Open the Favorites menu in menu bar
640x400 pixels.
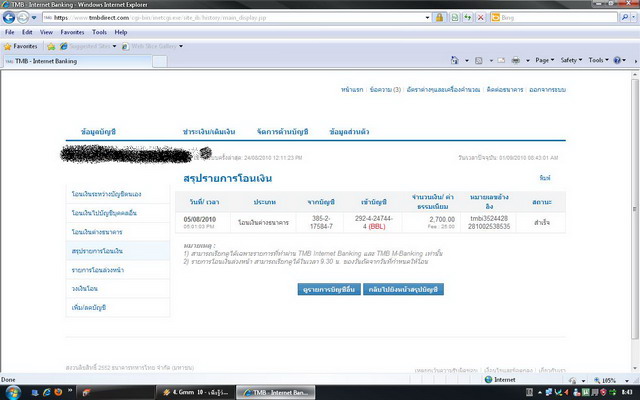point(72,32)
